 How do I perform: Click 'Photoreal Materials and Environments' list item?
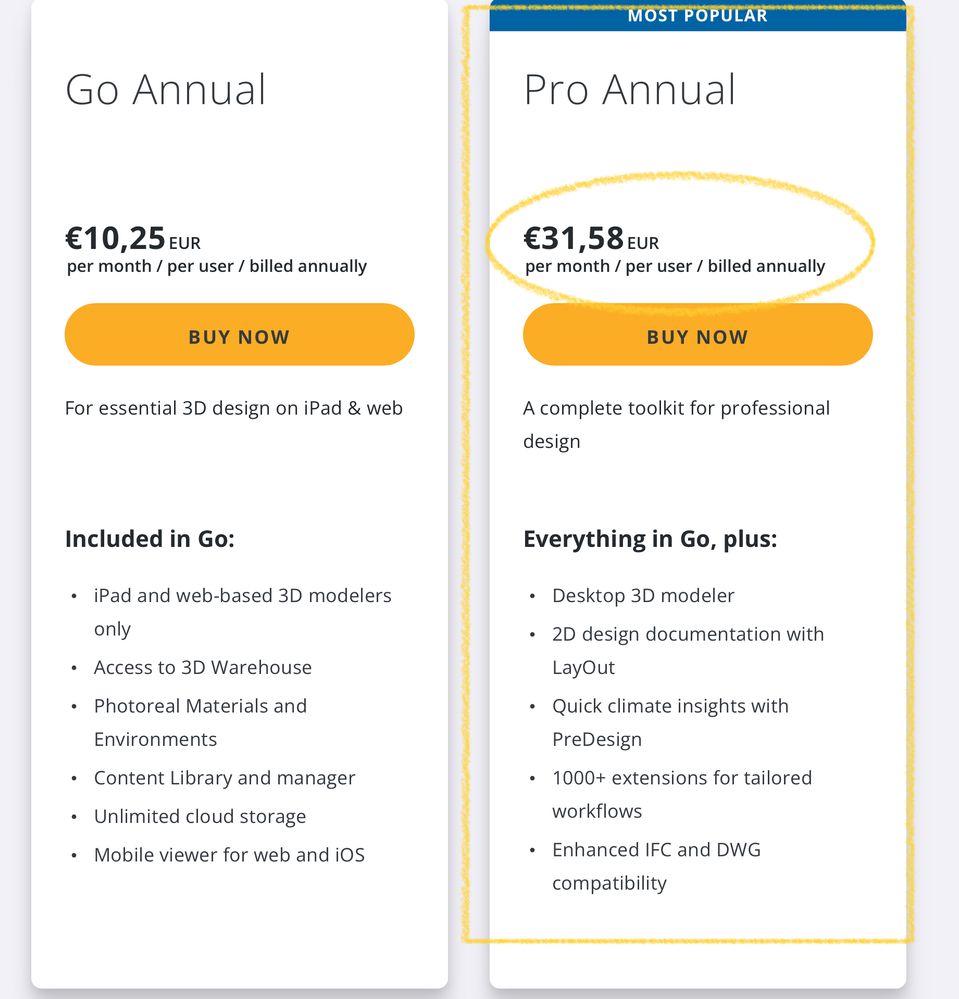point(200,722)
